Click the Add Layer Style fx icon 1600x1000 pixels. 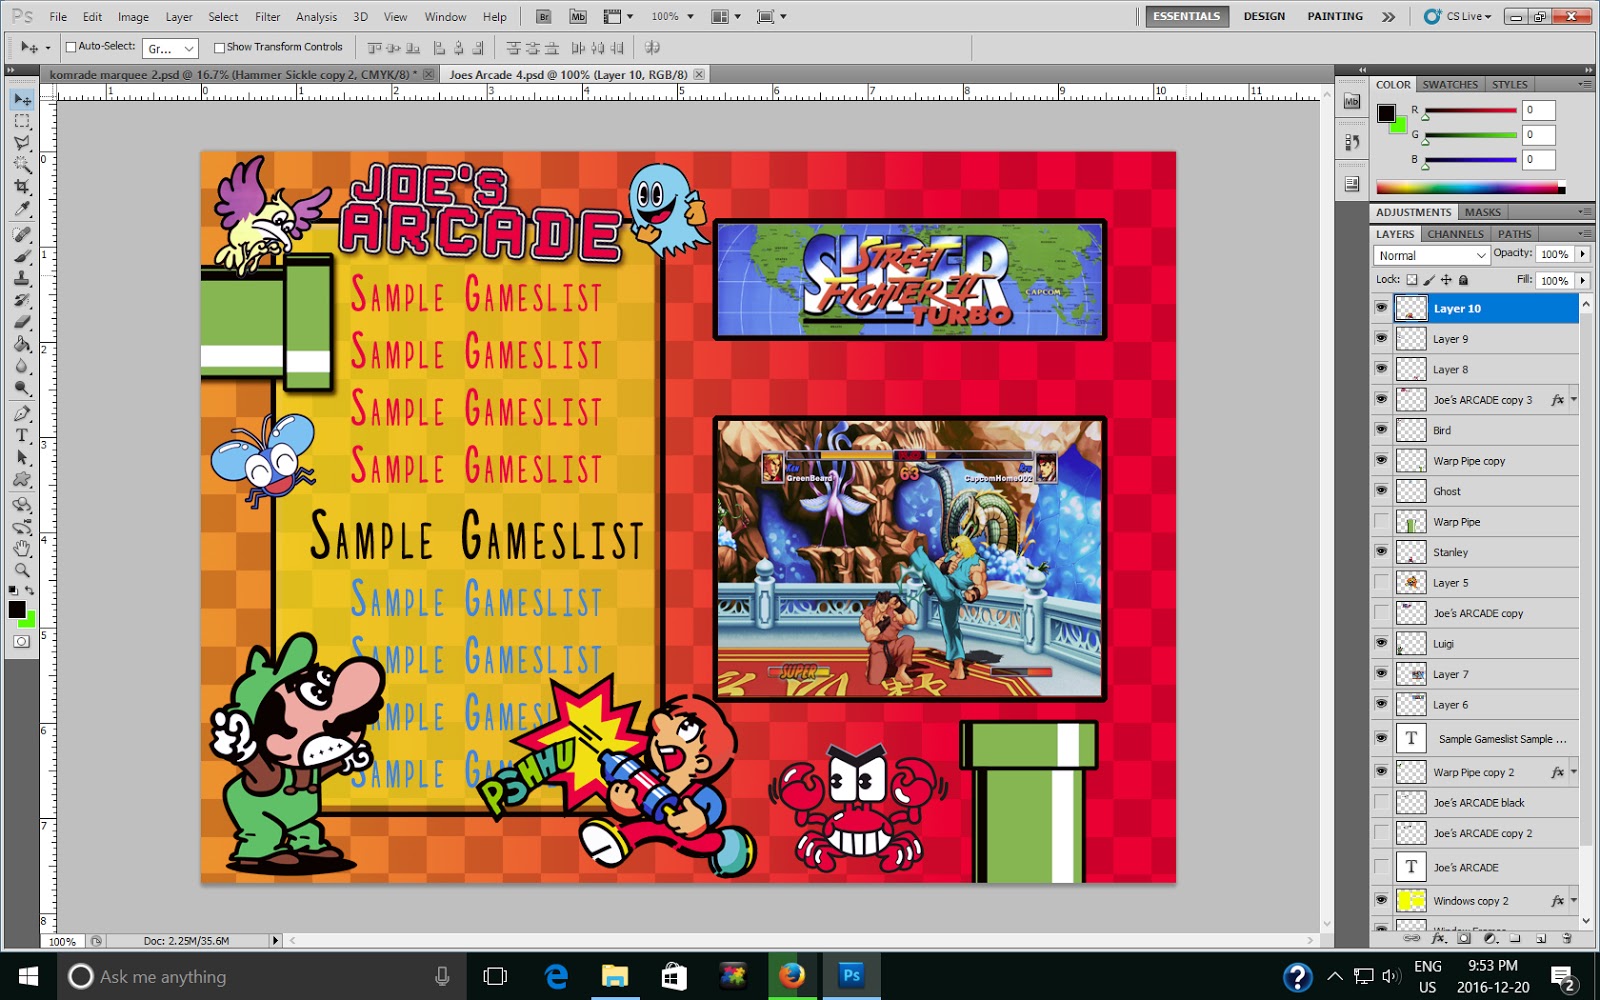1437,938
